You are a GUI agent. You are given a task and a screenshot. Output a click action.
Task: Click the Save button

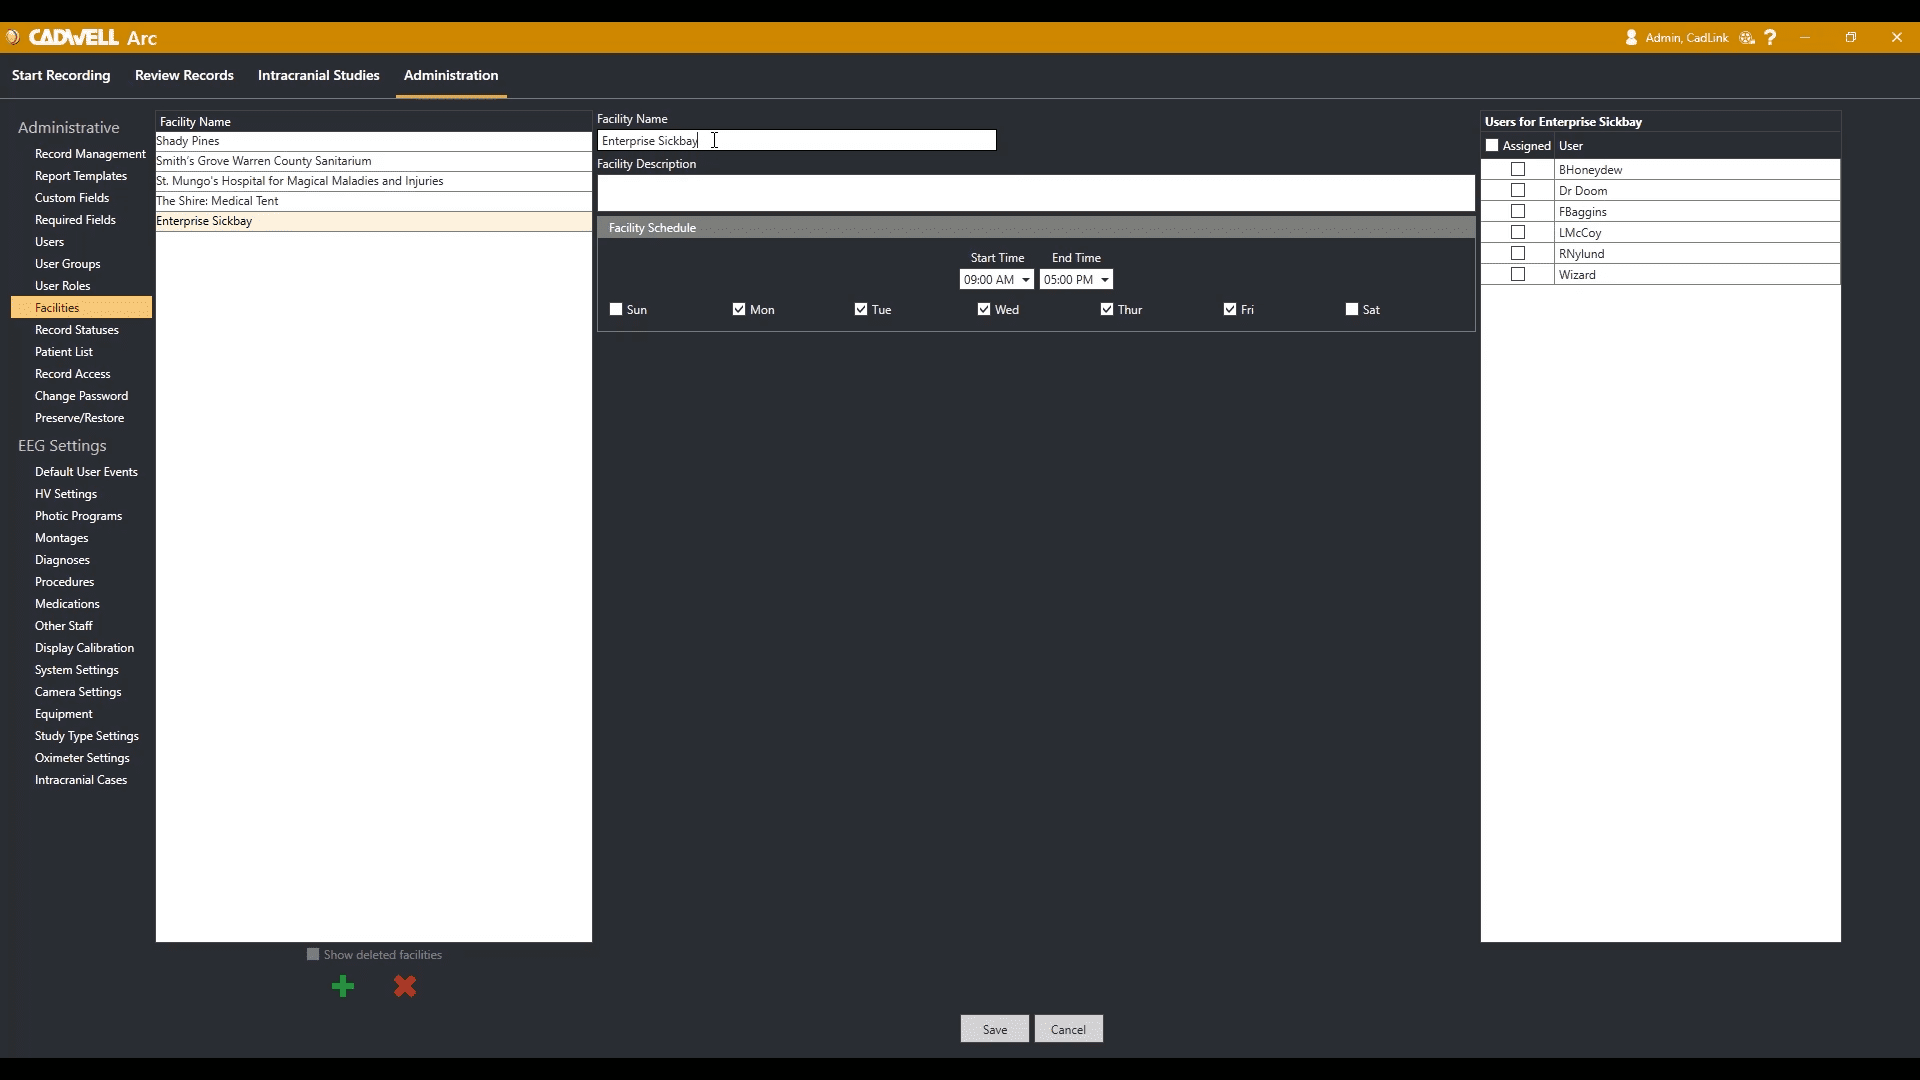tap(994, 1029)
